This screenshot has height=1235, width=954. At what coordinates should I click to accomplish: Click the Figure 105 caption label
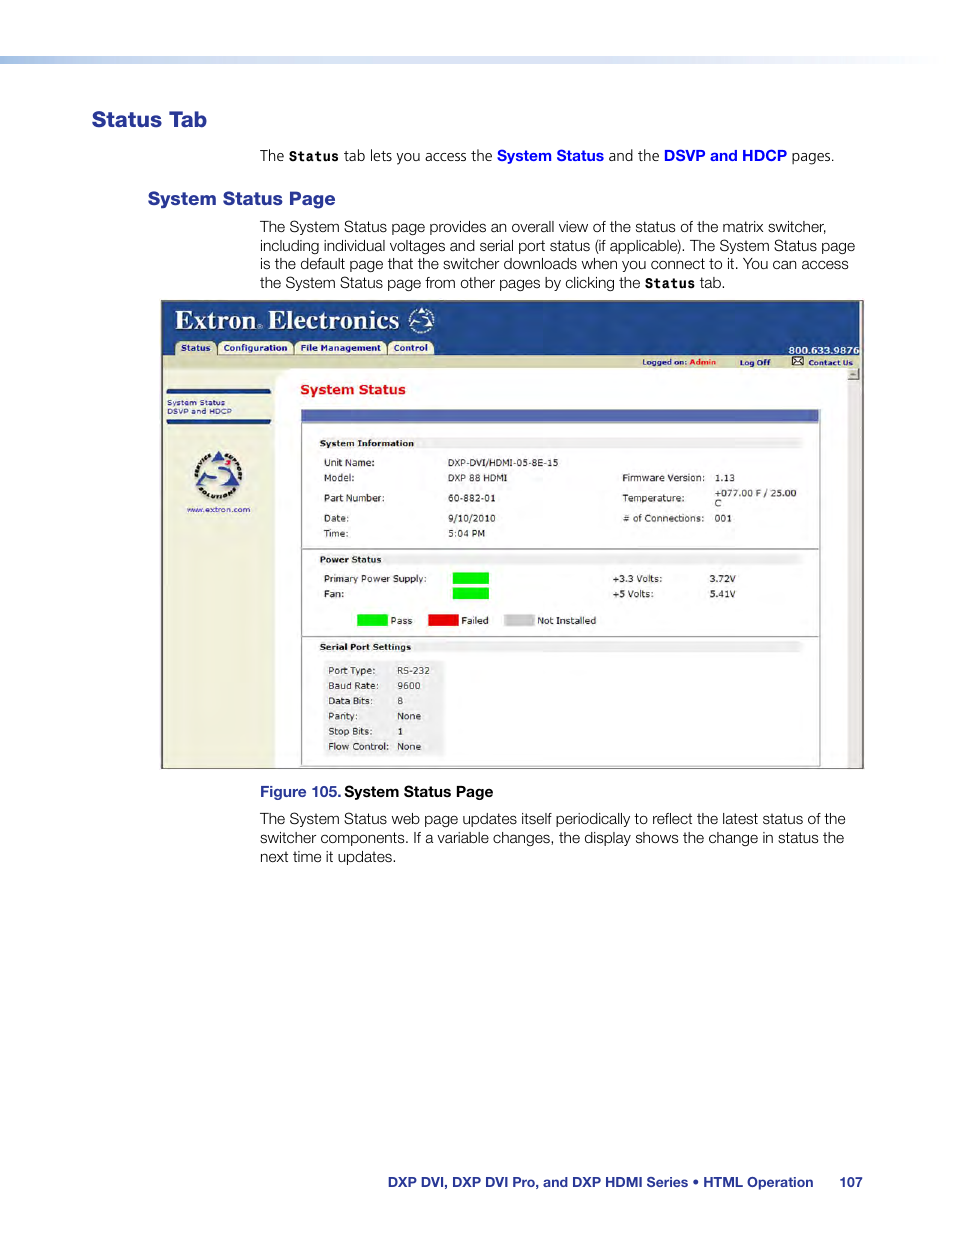click(x=300, y=792)
